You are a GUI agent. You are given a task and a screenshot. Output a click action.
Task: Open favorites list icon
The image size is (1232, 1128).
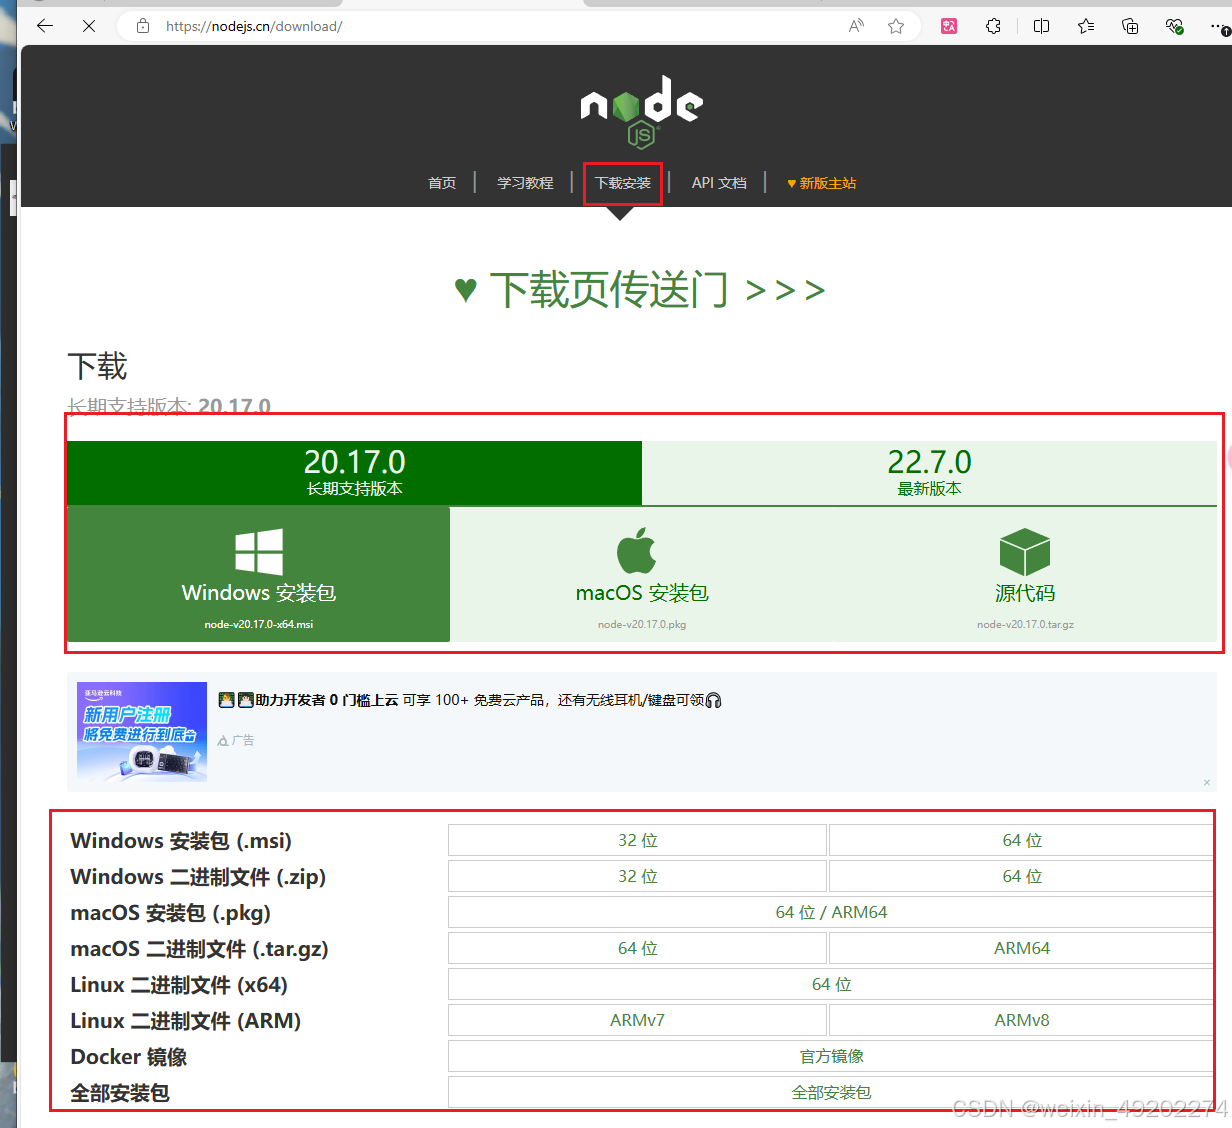tap(1086, 26)
